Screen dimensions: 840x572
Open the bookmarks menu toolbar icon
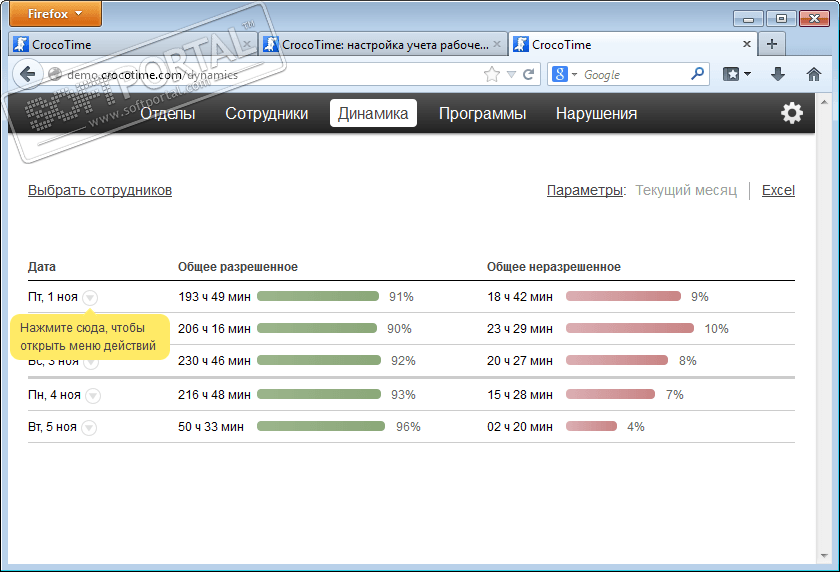(737, 74)
